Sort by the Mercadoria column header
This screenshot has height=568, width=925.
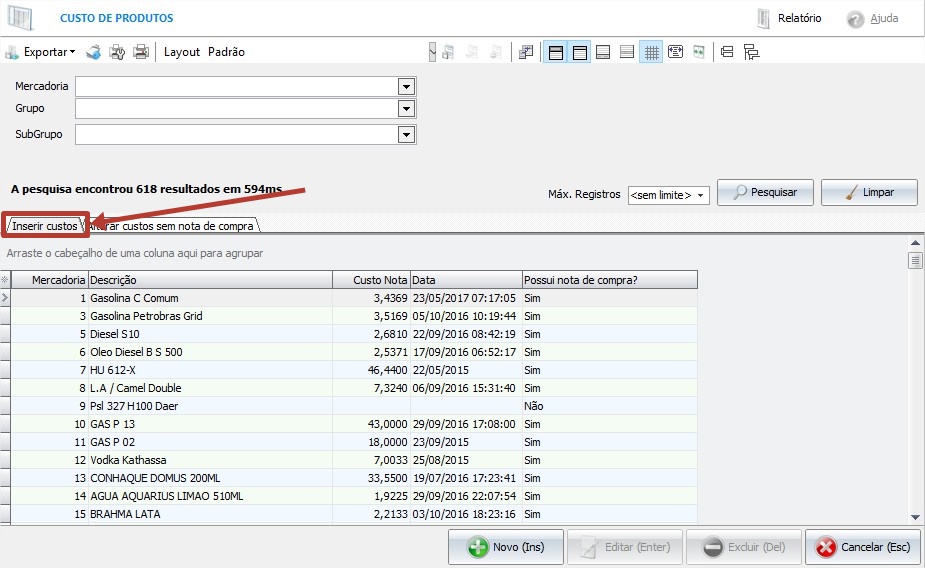[50, 280]
